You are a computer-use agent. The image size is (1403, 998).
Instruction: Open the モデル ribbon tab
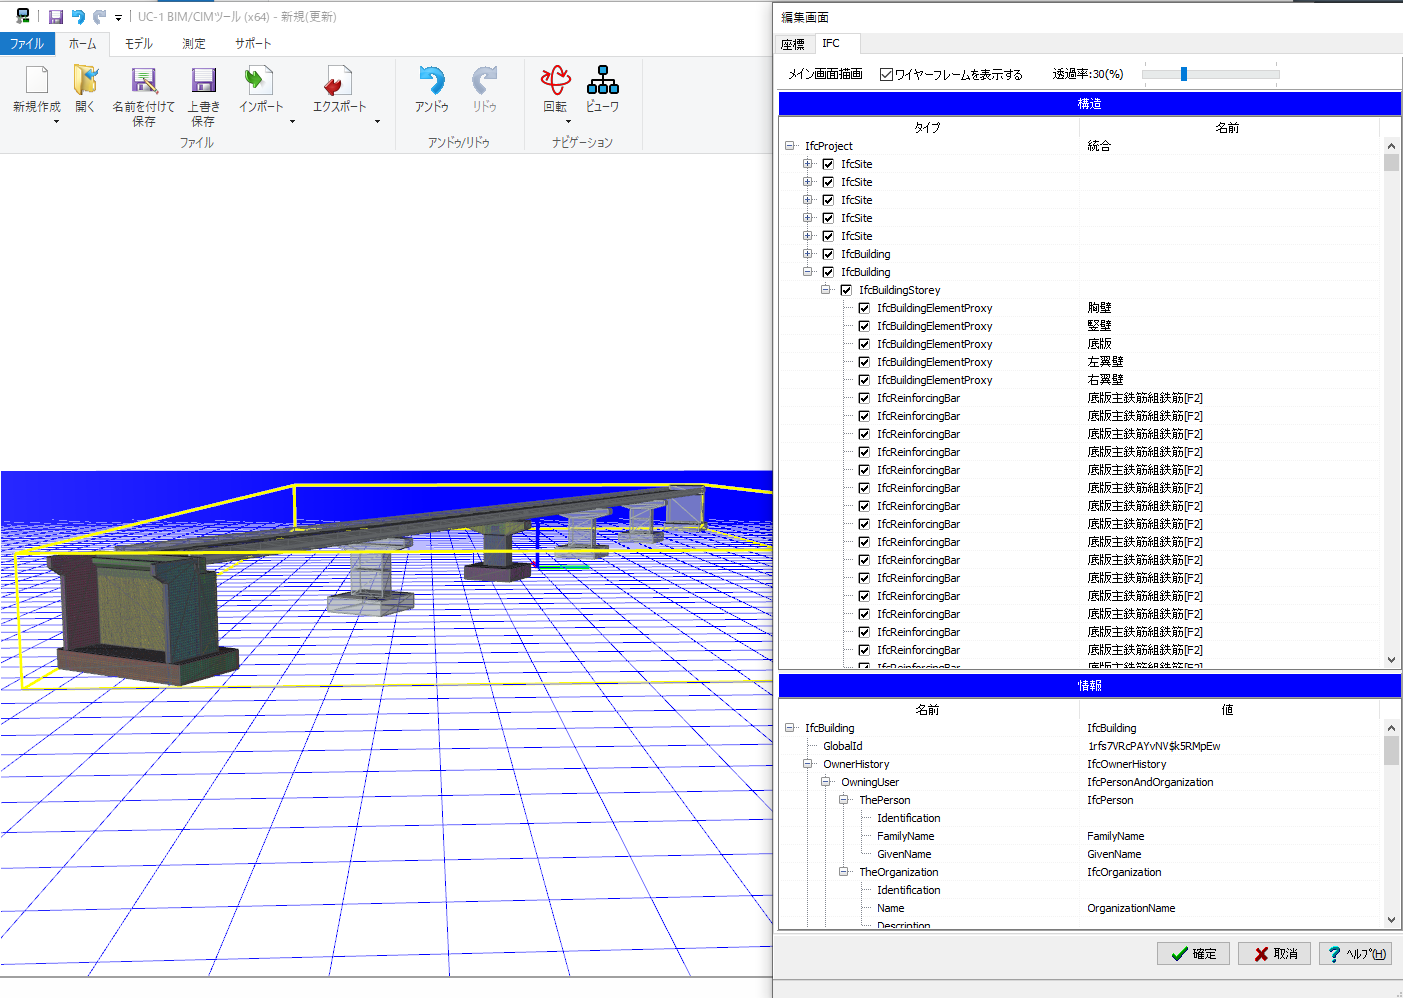click(x=139, y=44)
